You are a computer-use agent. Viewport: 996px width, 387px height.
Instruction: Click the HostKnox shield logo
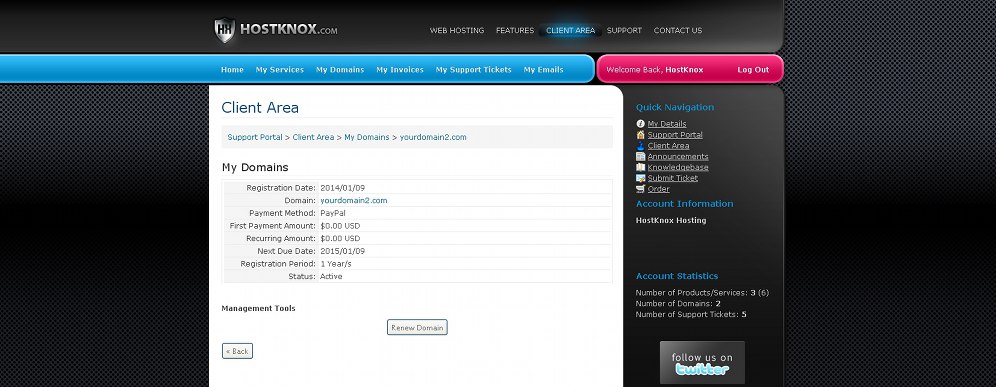pos(224,31)
